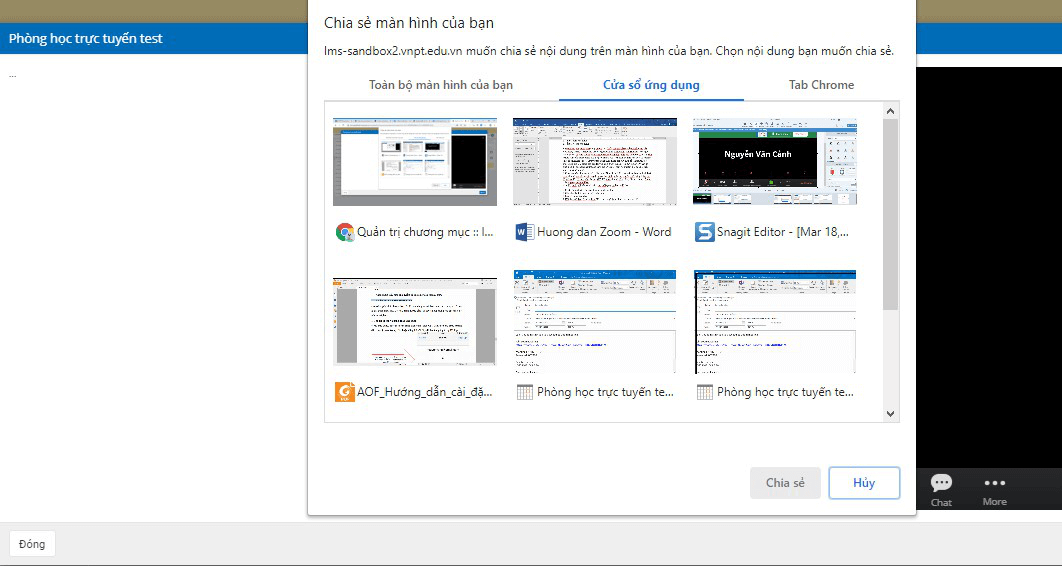The width and height of the screenshot is (1062, 566).
Task: Open the More three-dots menu icon
Action: [994, 484]
